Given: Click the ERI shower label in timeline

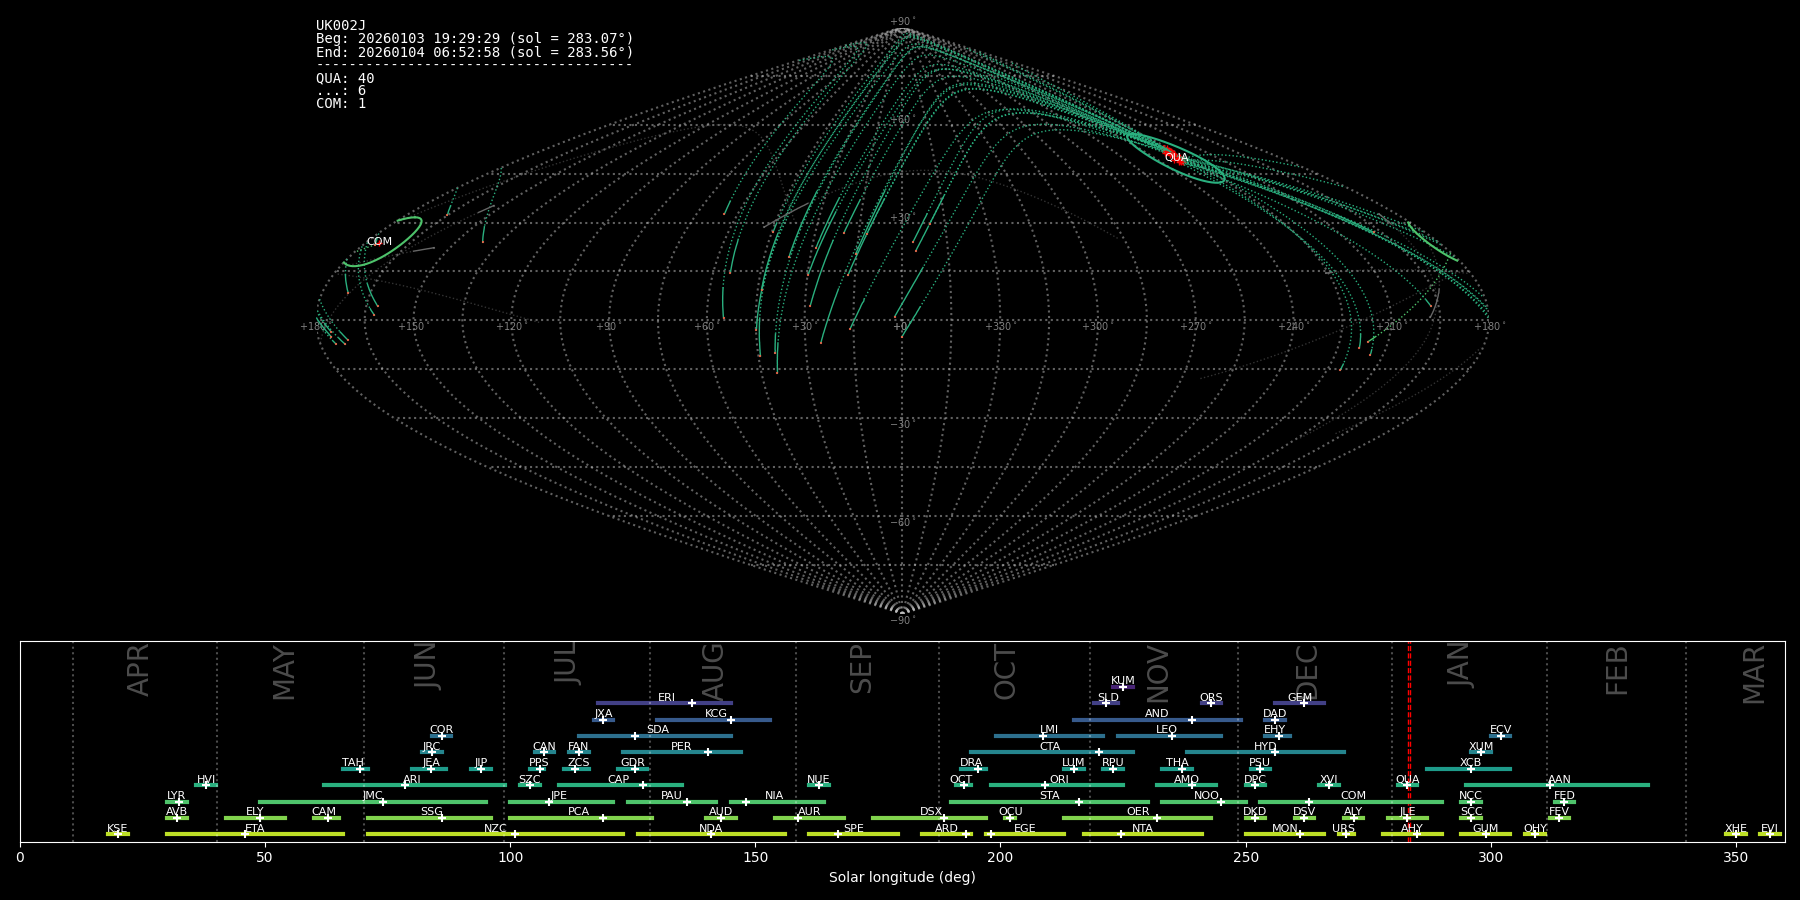Looking at the screenshot, I should pyautogui.click(x=666, y=698).
